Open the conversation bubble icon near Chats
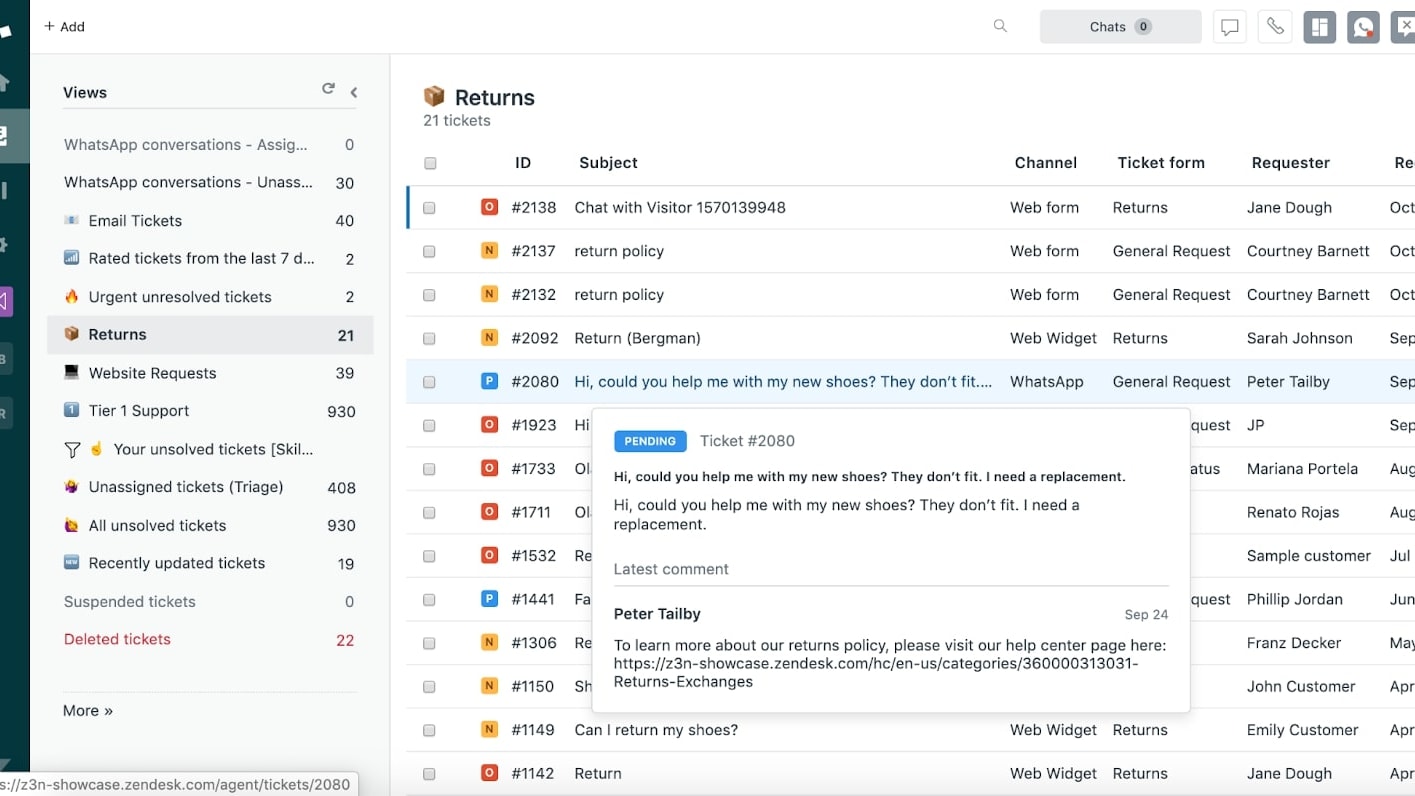The height and width of the screenshot is (796, 1415). pyautogui.click(x=1229, y=26)
